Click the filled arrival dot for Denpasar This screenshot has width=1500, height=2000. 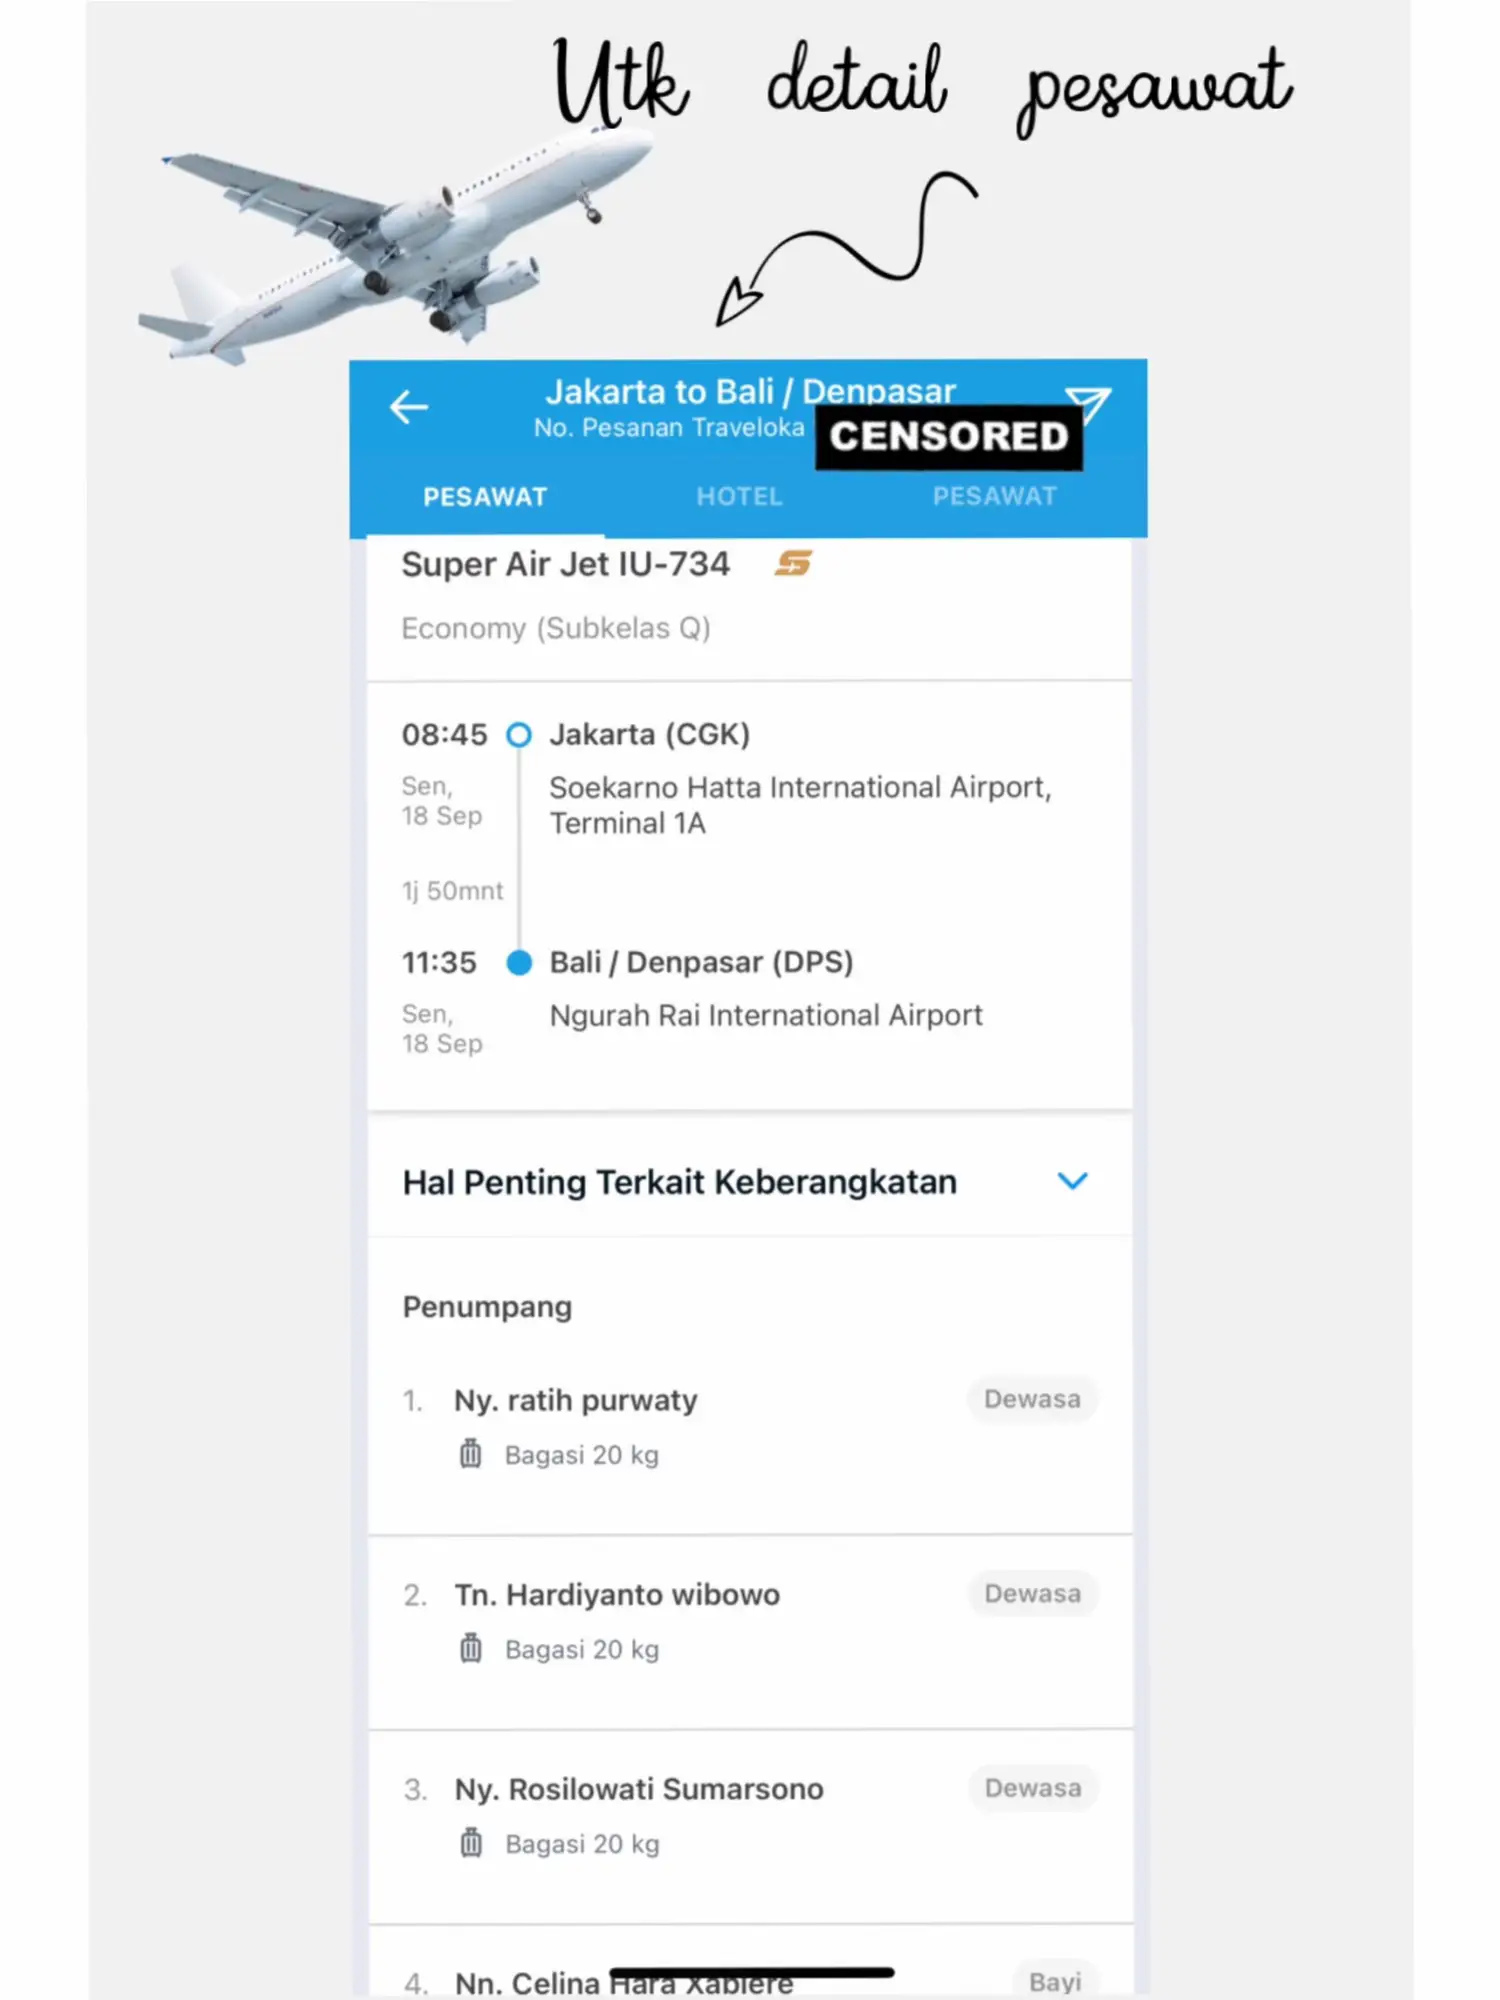(519, 963)
